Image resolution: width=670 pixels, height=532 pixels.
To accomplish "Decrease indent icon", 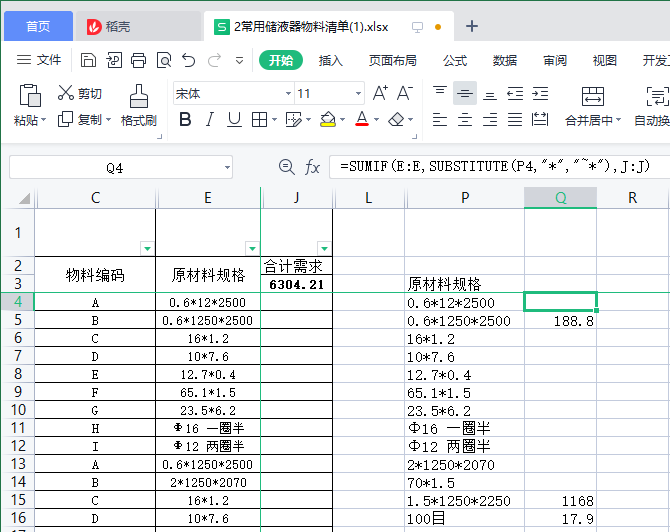I will 515,93.
